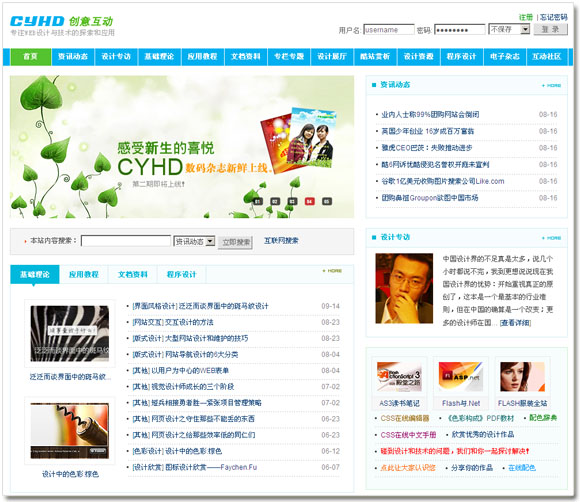The width and height of the screenshot is (580, 502).
Task: Open news item containing Like.com
Action: tap(443, 181)
